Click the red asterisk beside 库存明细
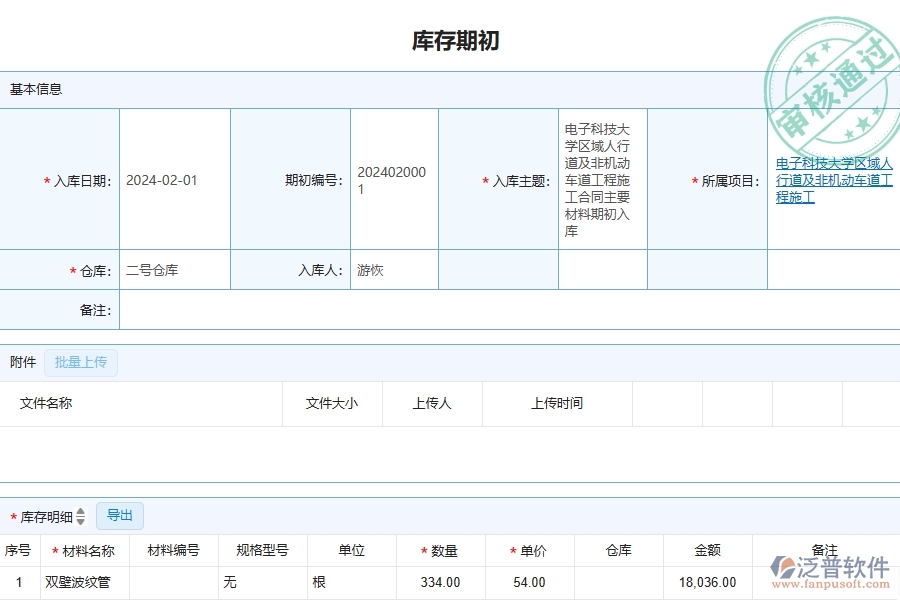The height and width of the screenshot is (600, 900). [13, 516]
